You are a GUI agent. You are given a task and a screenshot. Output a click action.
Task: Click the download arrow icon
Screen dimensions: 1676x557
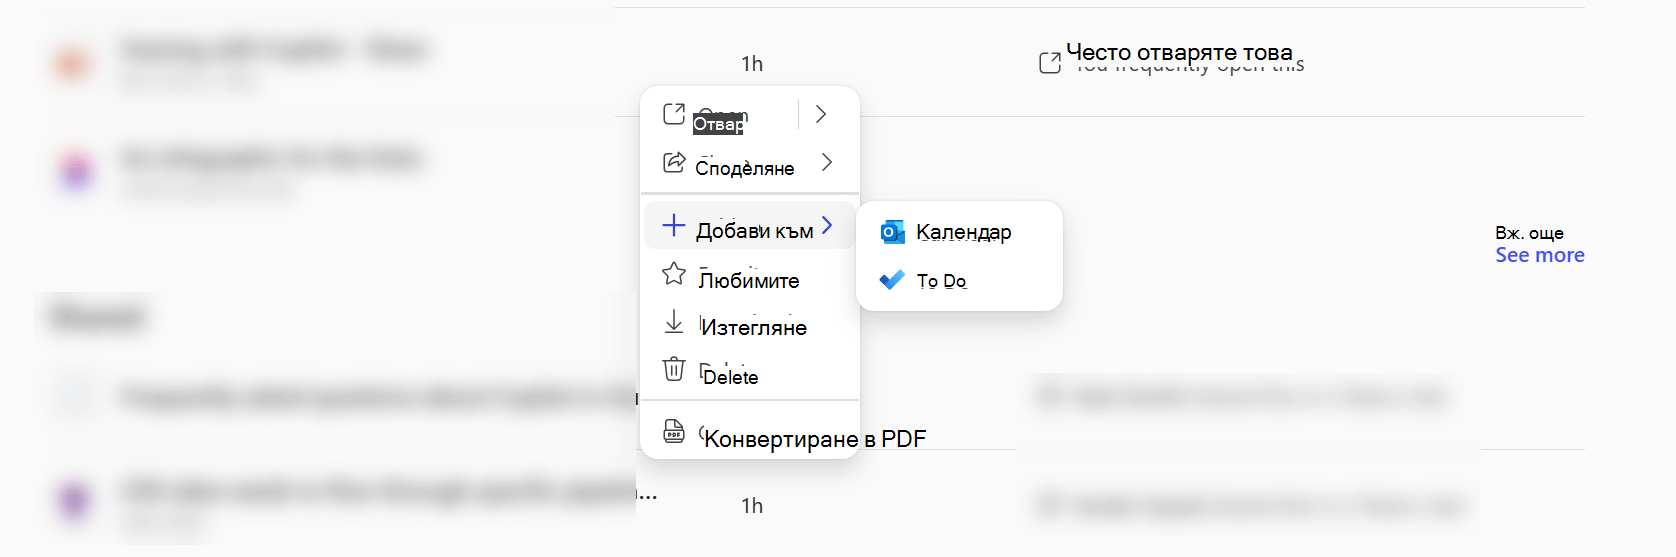click(x=674, y=322)
